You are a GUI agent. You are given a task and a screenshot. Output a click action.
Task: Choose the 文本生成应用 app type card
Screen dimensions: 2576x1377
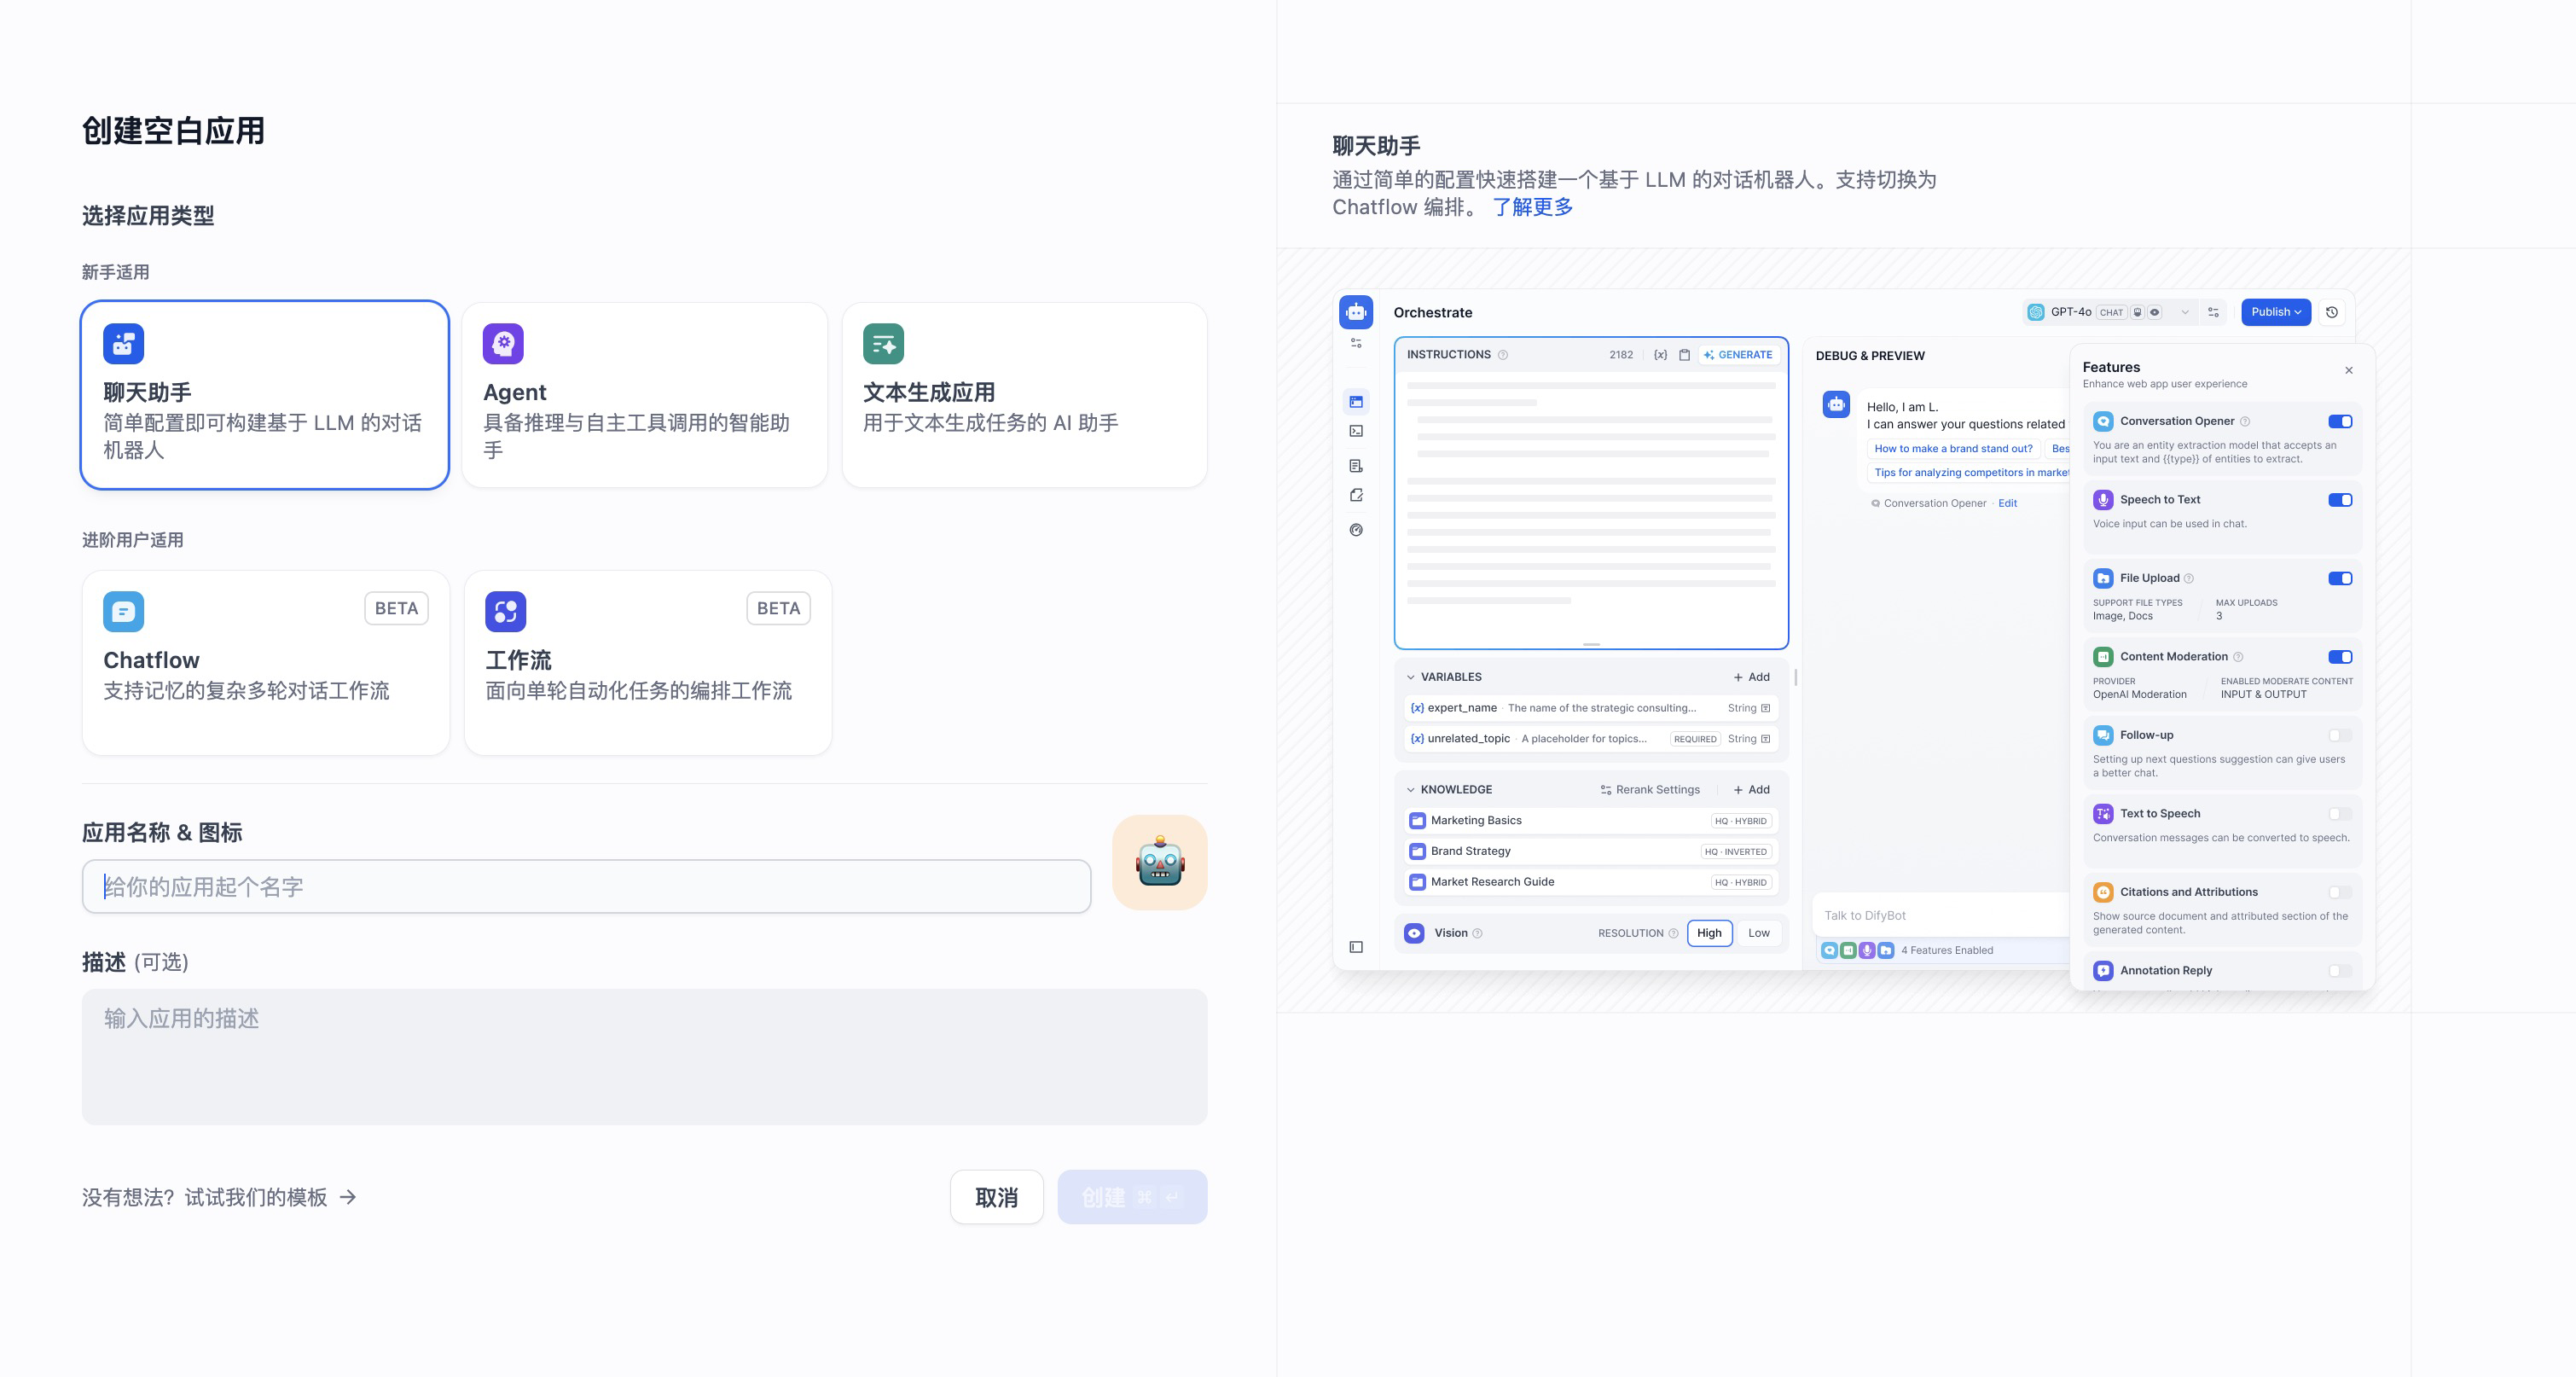coord(1024,395)
